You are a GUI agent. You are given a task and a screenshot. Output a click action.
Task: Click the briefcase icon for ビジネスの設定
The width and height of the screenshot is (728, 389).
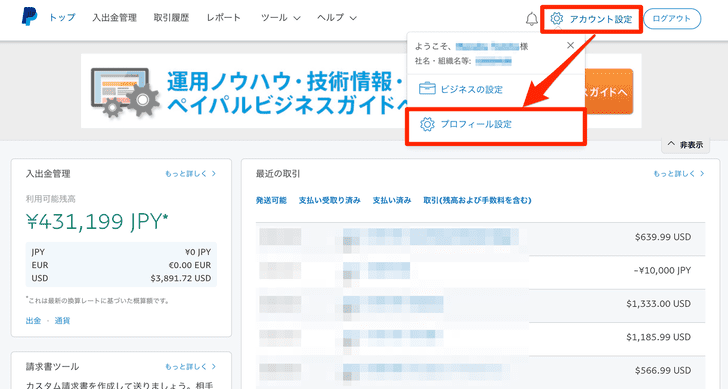coord(427,89)
